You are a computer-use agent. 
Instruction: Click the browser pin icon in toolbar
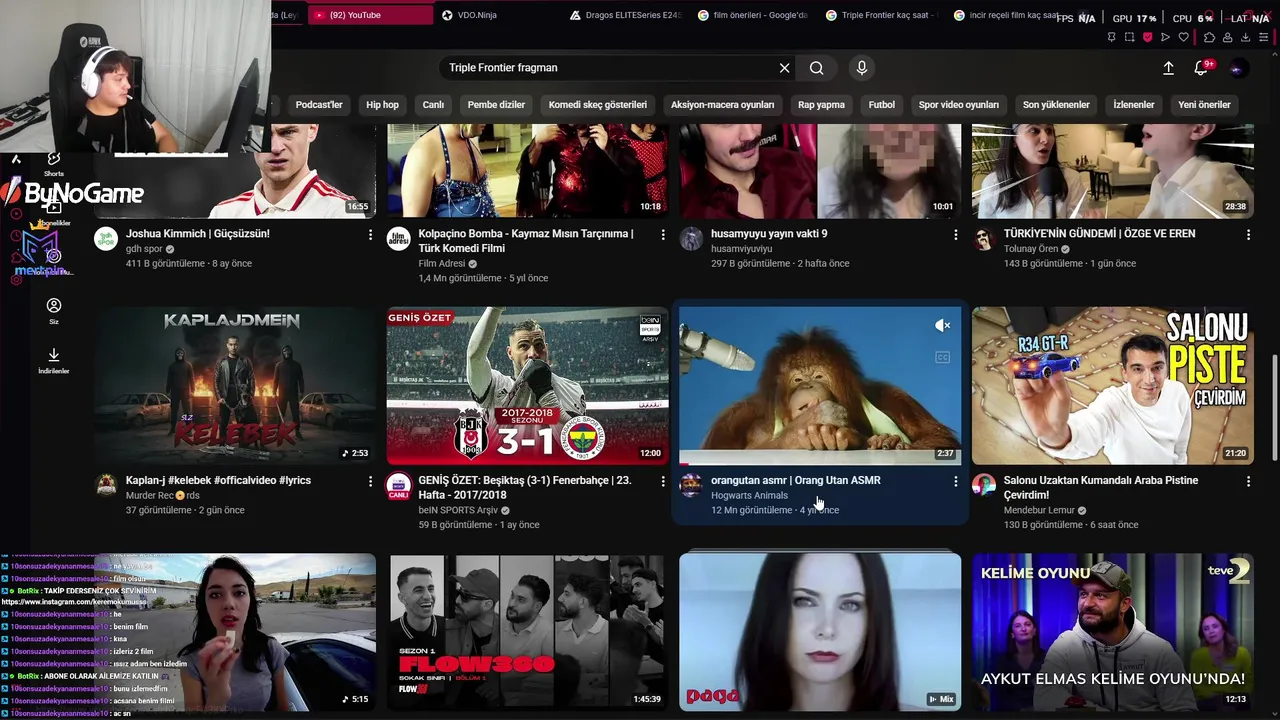pos(1111,37)
